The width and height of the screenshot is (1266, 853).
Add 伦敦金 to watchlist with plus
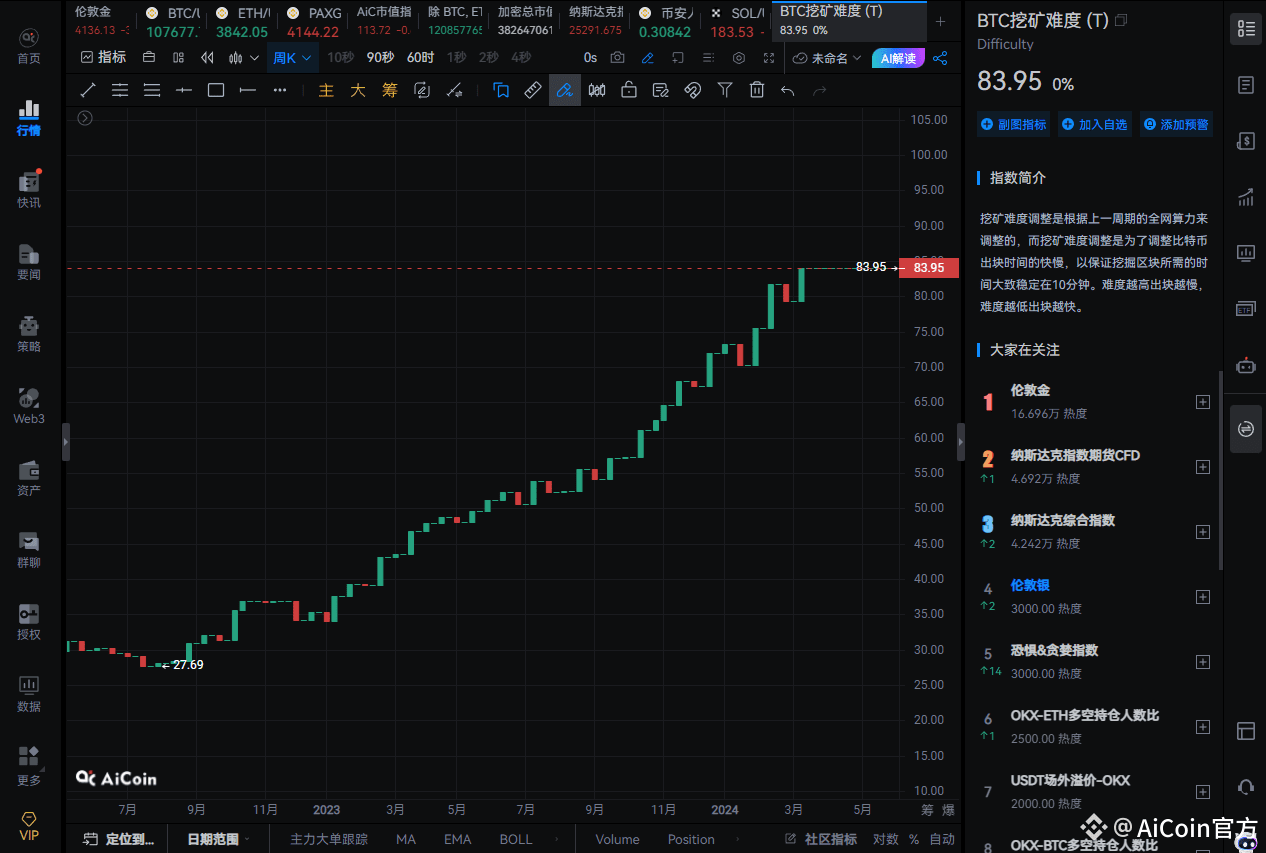point(1203,402)
